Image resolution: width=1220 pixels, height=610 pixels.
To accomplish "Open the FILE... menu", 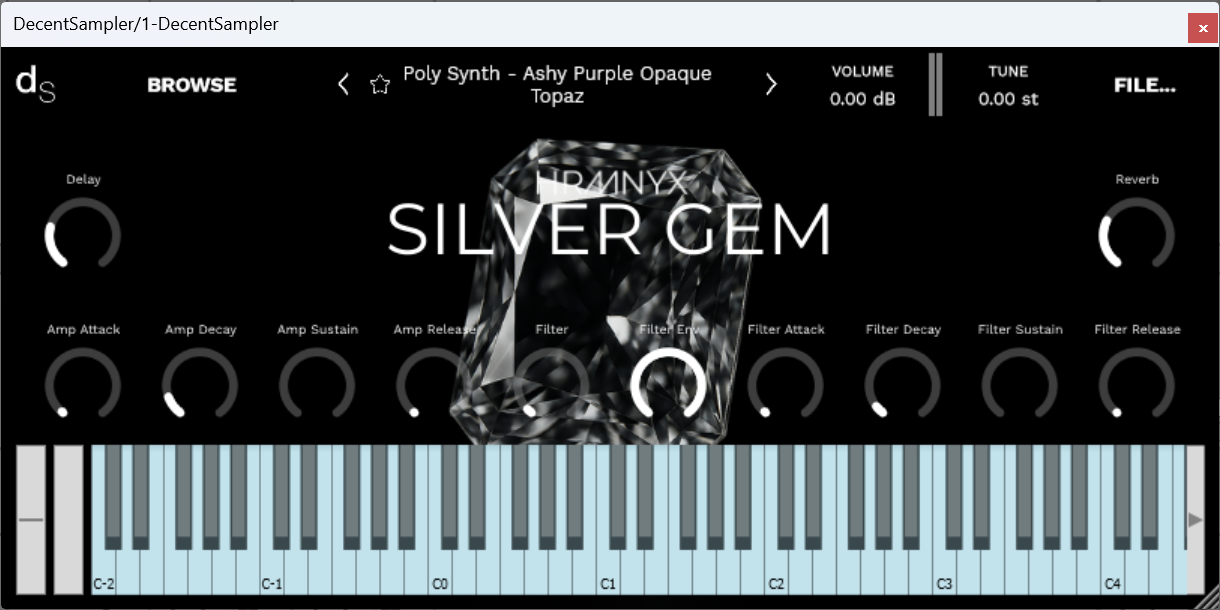I will 1145,85.
